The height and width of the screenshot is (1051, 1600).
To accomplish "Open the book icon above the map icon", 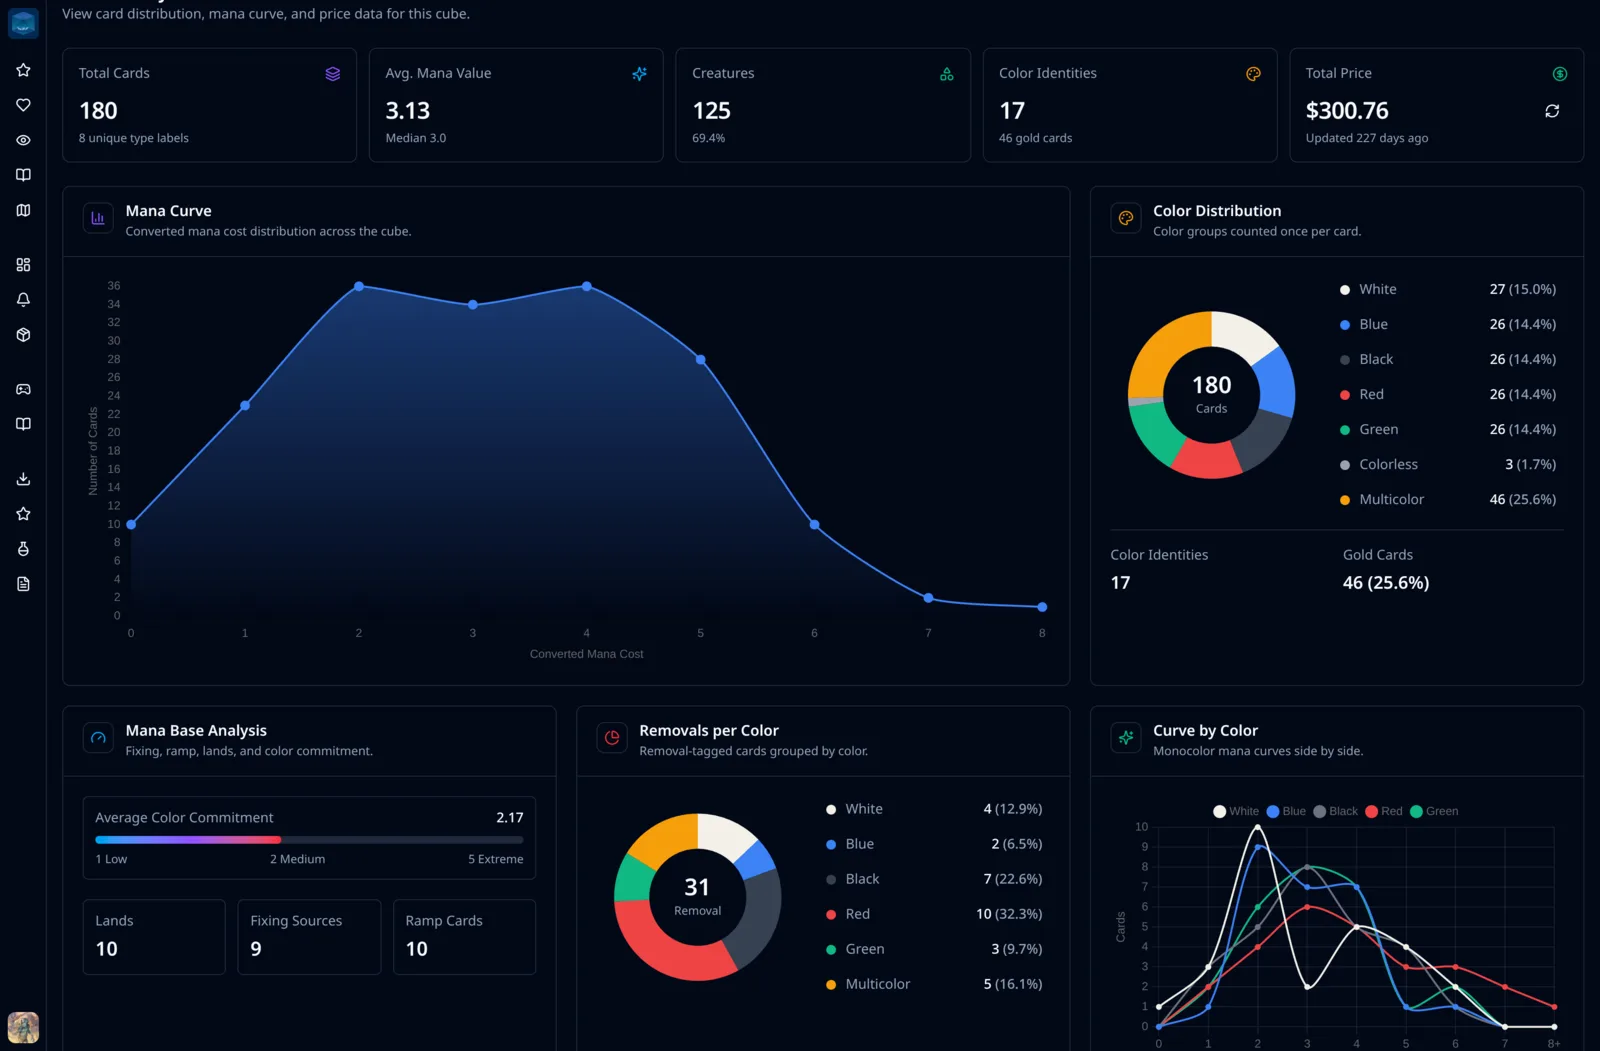I will click(x=23, y=175).
